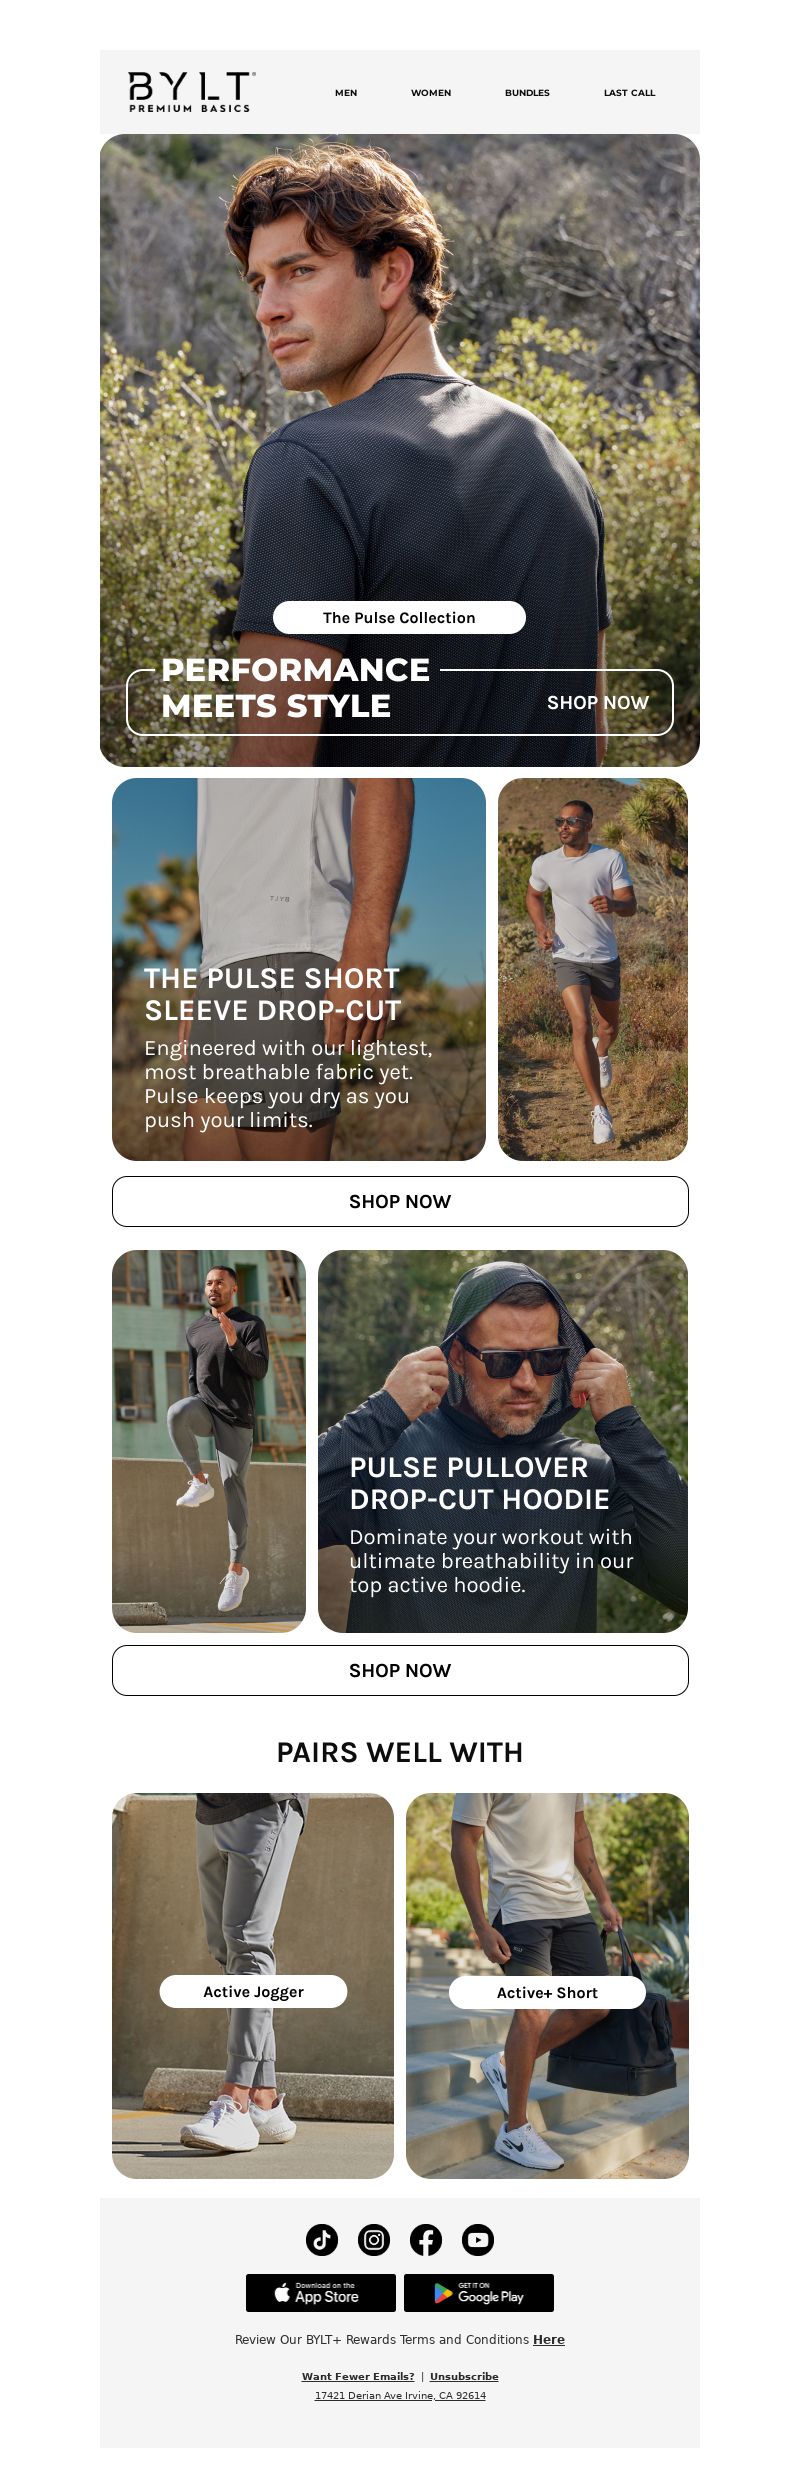Screen dimensions: 800x2487
Task: Open the Rewards Terms Here link
Action: 549,2340
